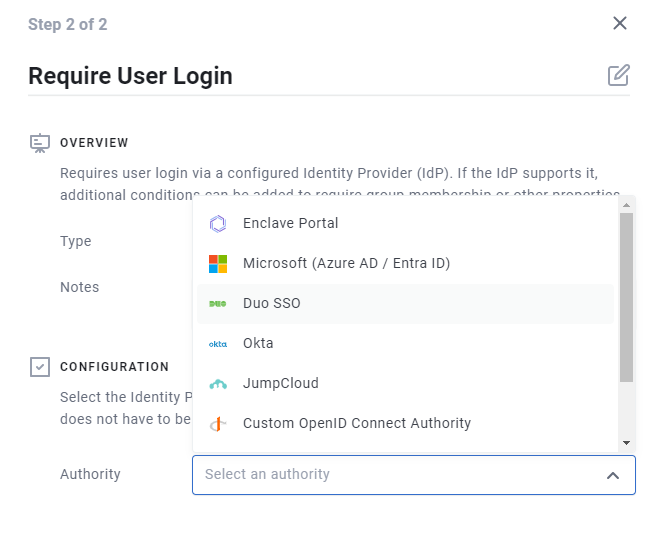Close the Step 2 of 2 dialog
This screenshot has width=665, height=536.
[x=620, y=23]
